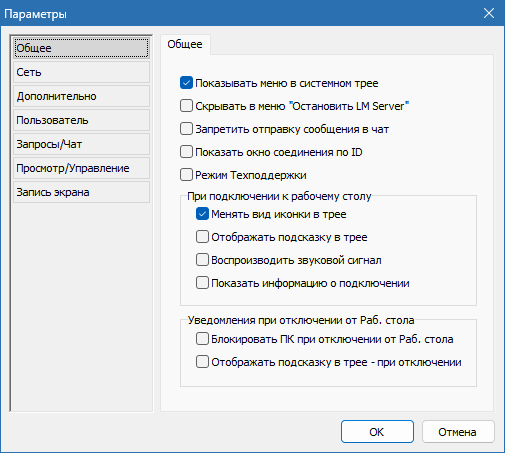The height and width of the screenshot is (453, 505).
Task: Uncheck 'Менять вид иконки в трее'
Action: (x=202, y=214)
